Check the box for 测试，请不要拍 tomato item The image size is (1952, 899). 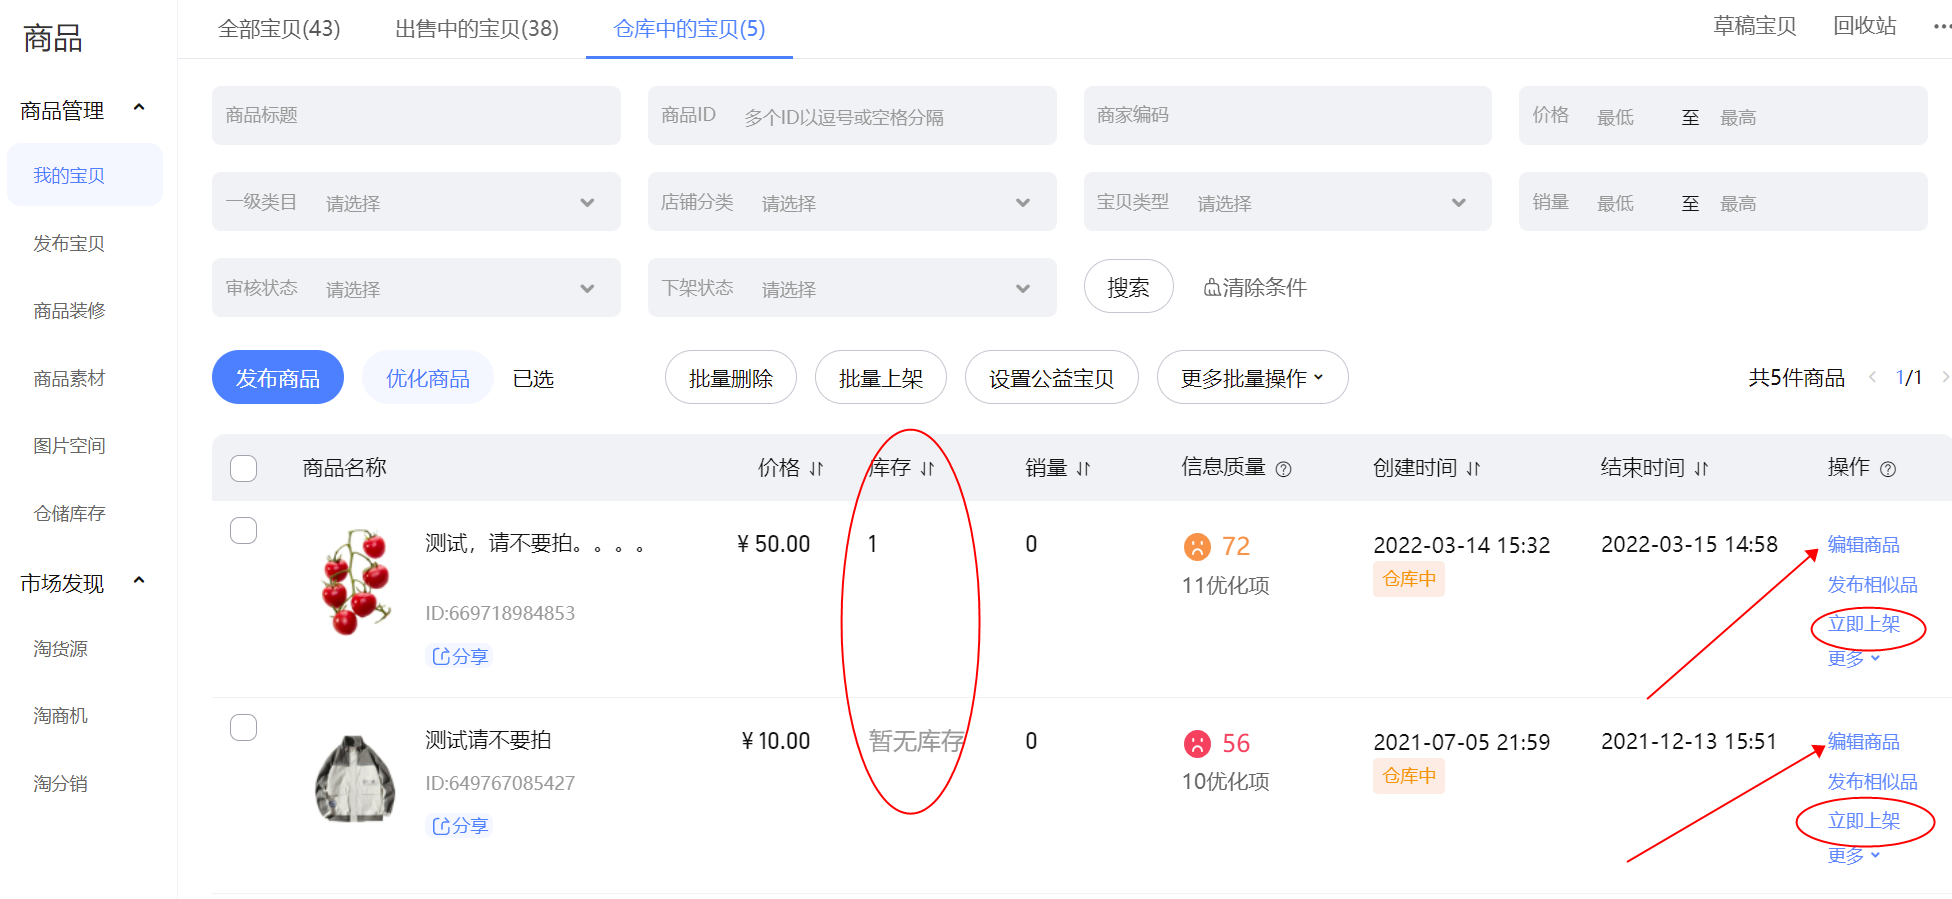[x=243, y=530]
